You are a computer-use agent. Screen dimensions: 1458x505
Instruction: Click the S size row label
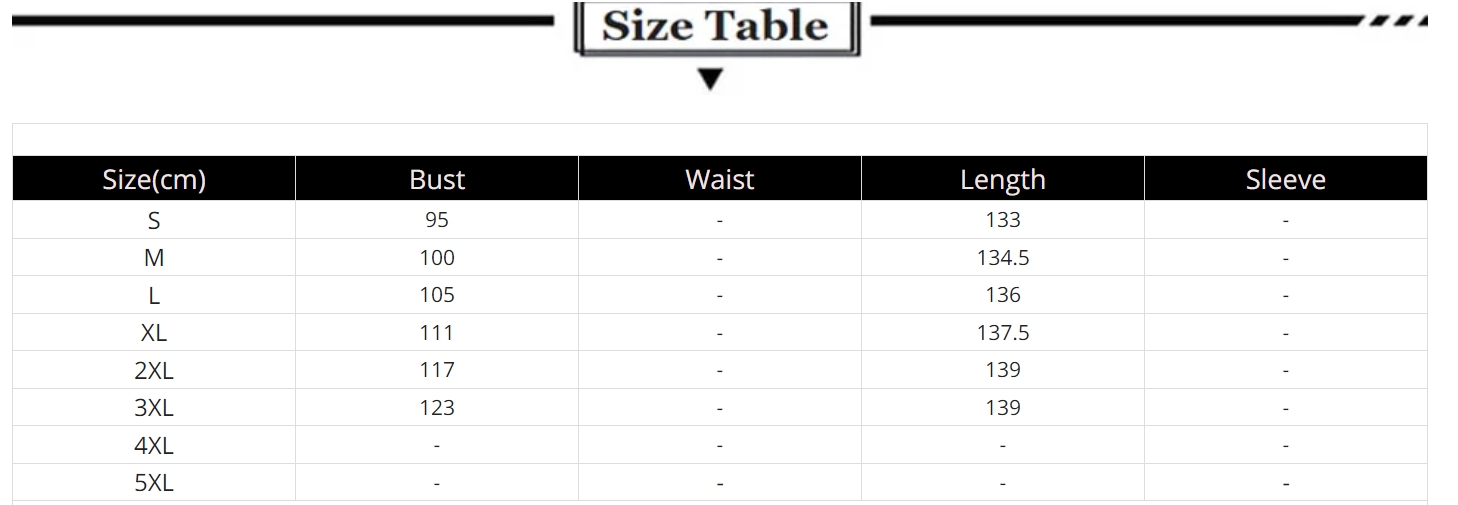[154, 221]
